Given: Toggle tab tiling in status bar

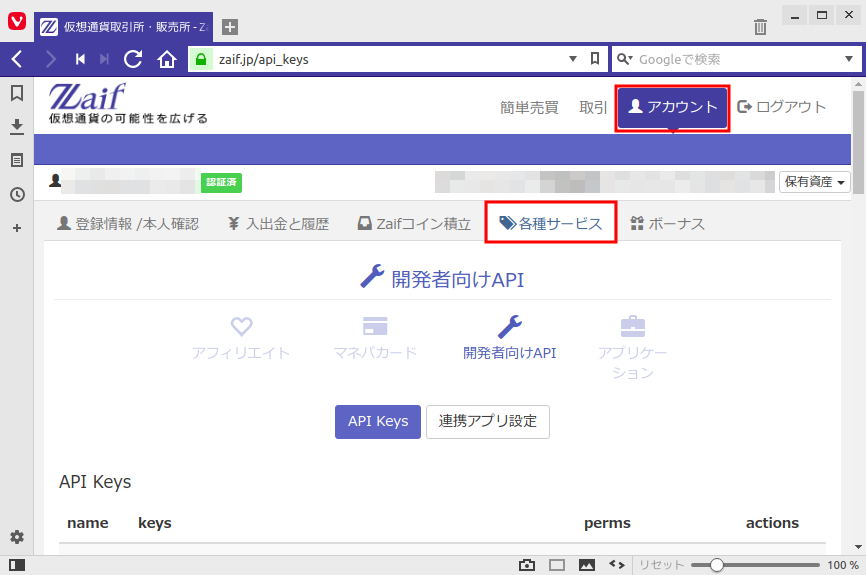Looking at the screenshot, I should (557, 565).
